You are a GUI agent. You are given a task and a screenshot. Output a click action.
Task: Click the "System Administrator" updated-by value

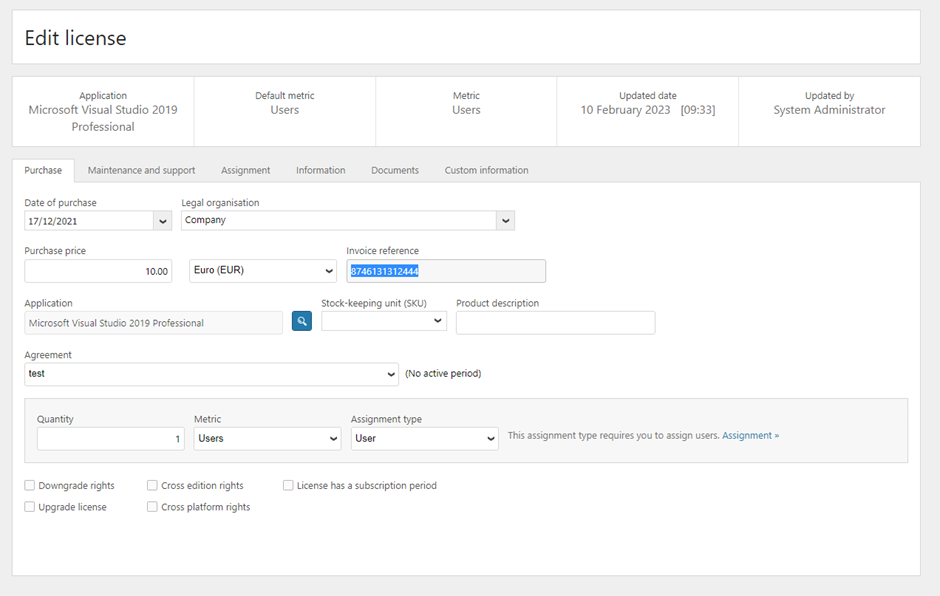pyautogui.click(x=829, y=110)
